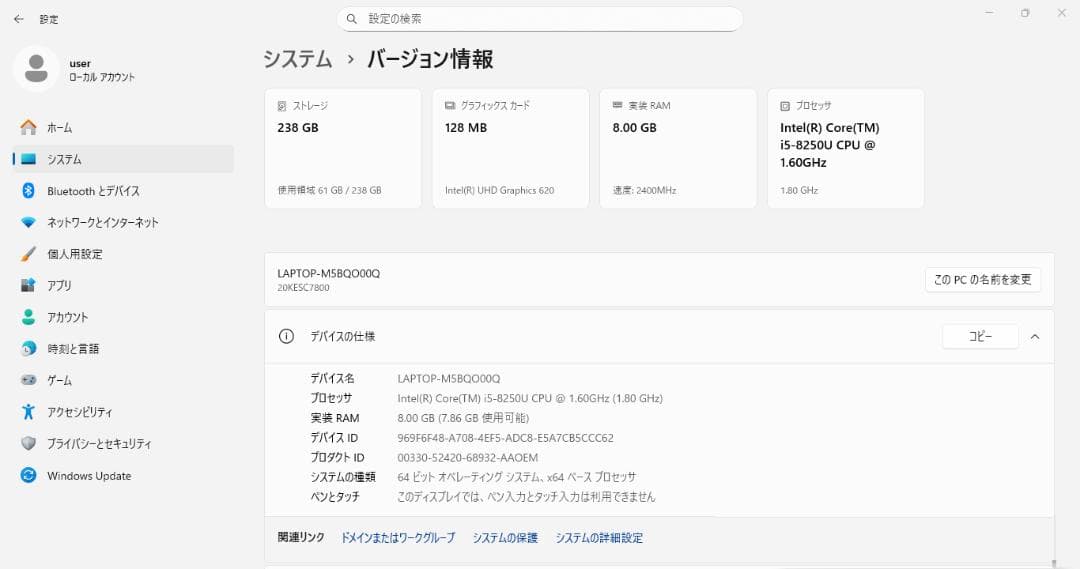Image resolution: width=1080 pixels, height=569 pixels.
Task: Click the graphics card icon
Action: [x=450, y=105]
